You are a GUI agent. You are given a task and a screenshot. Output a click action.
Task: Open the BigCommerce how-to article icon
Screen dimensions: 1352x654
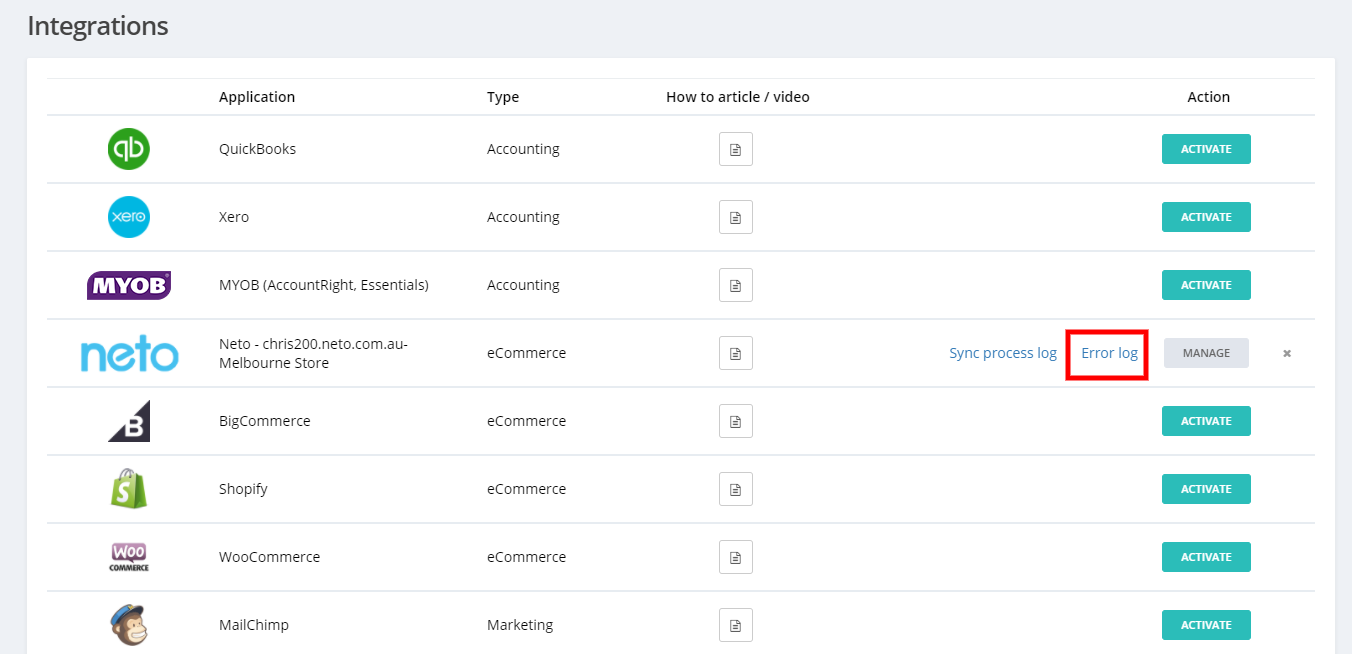coord(735,421)
